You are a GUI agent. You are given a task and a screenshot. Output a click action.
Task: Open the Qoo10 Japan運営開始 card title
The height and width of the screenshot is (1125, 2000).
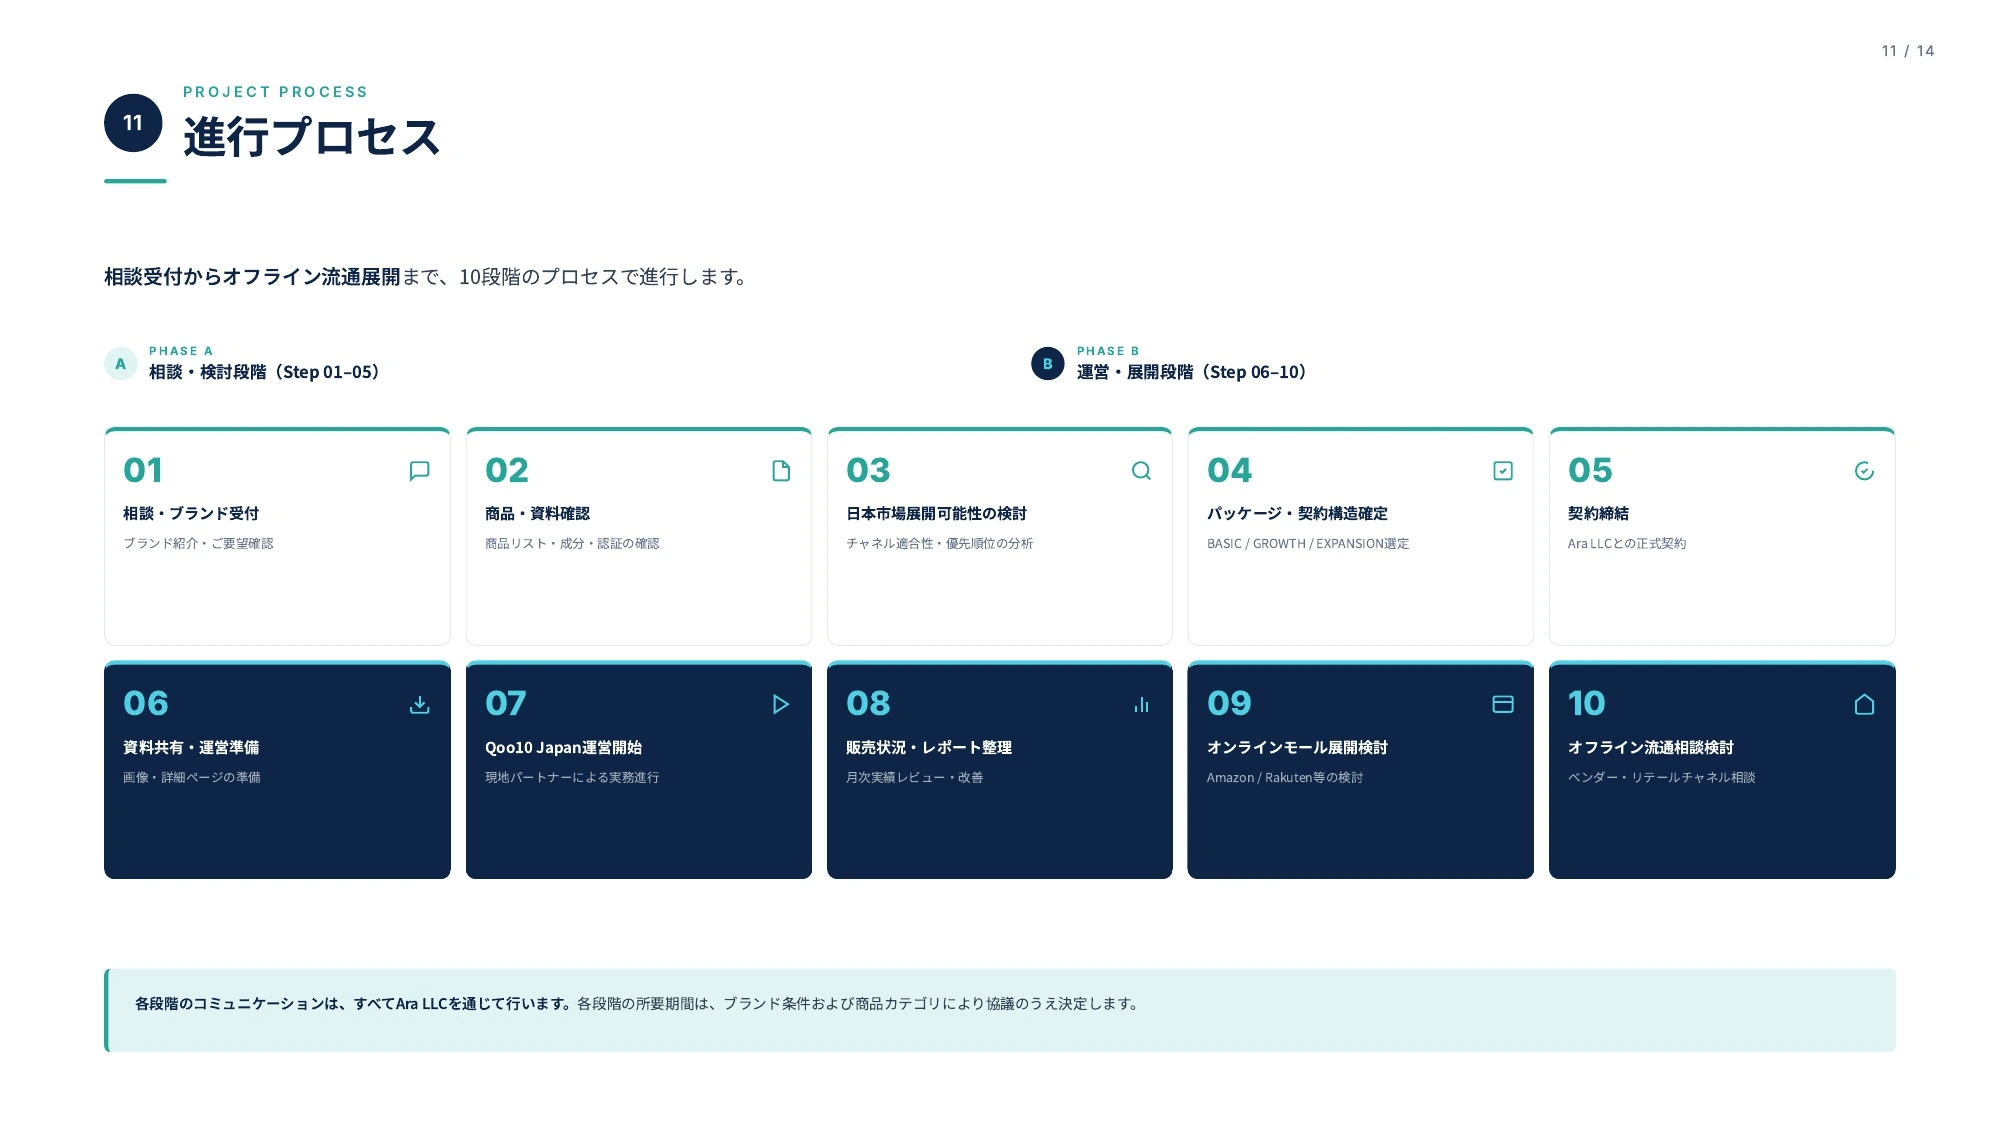[563, 748]
